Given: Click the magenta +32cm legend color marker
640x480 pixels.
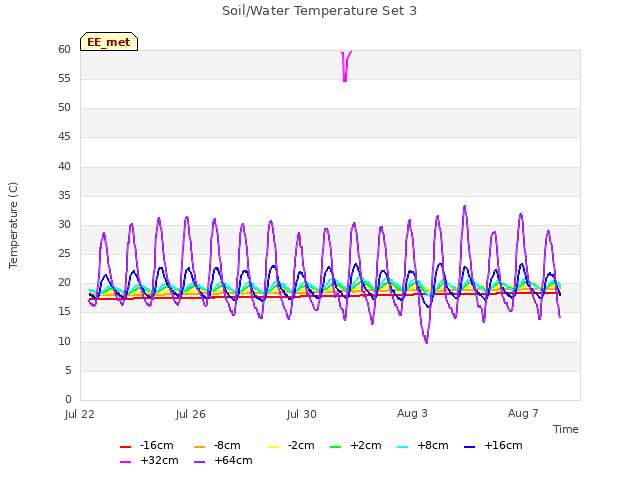Looking at the screenshot, I should 125,462.
